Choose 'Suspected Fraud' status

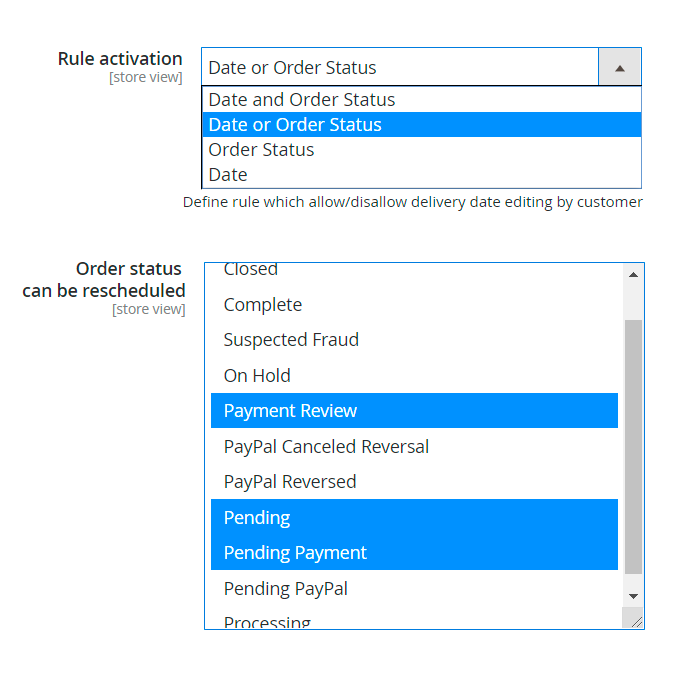[291, 340]
